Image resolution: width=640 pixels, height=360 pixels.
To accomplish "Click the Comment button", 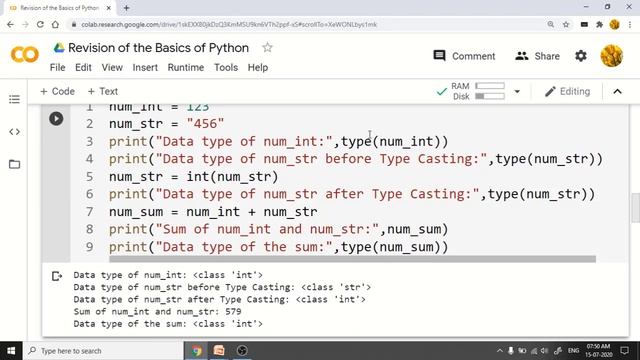I will point(464,56).
